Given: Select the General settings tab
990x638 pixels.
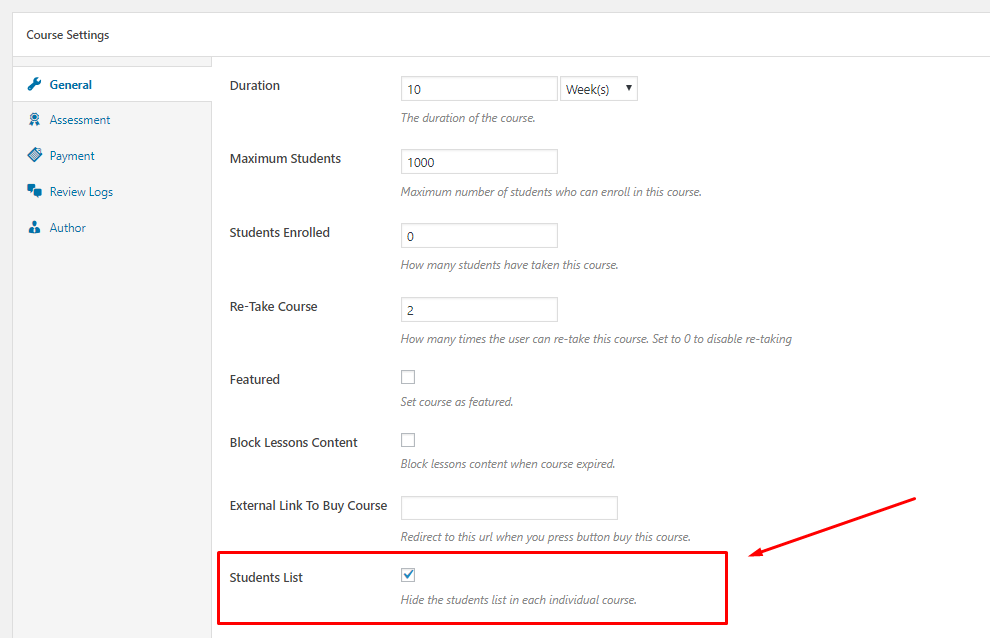Looking at the screenshot, I should [71, 85].
